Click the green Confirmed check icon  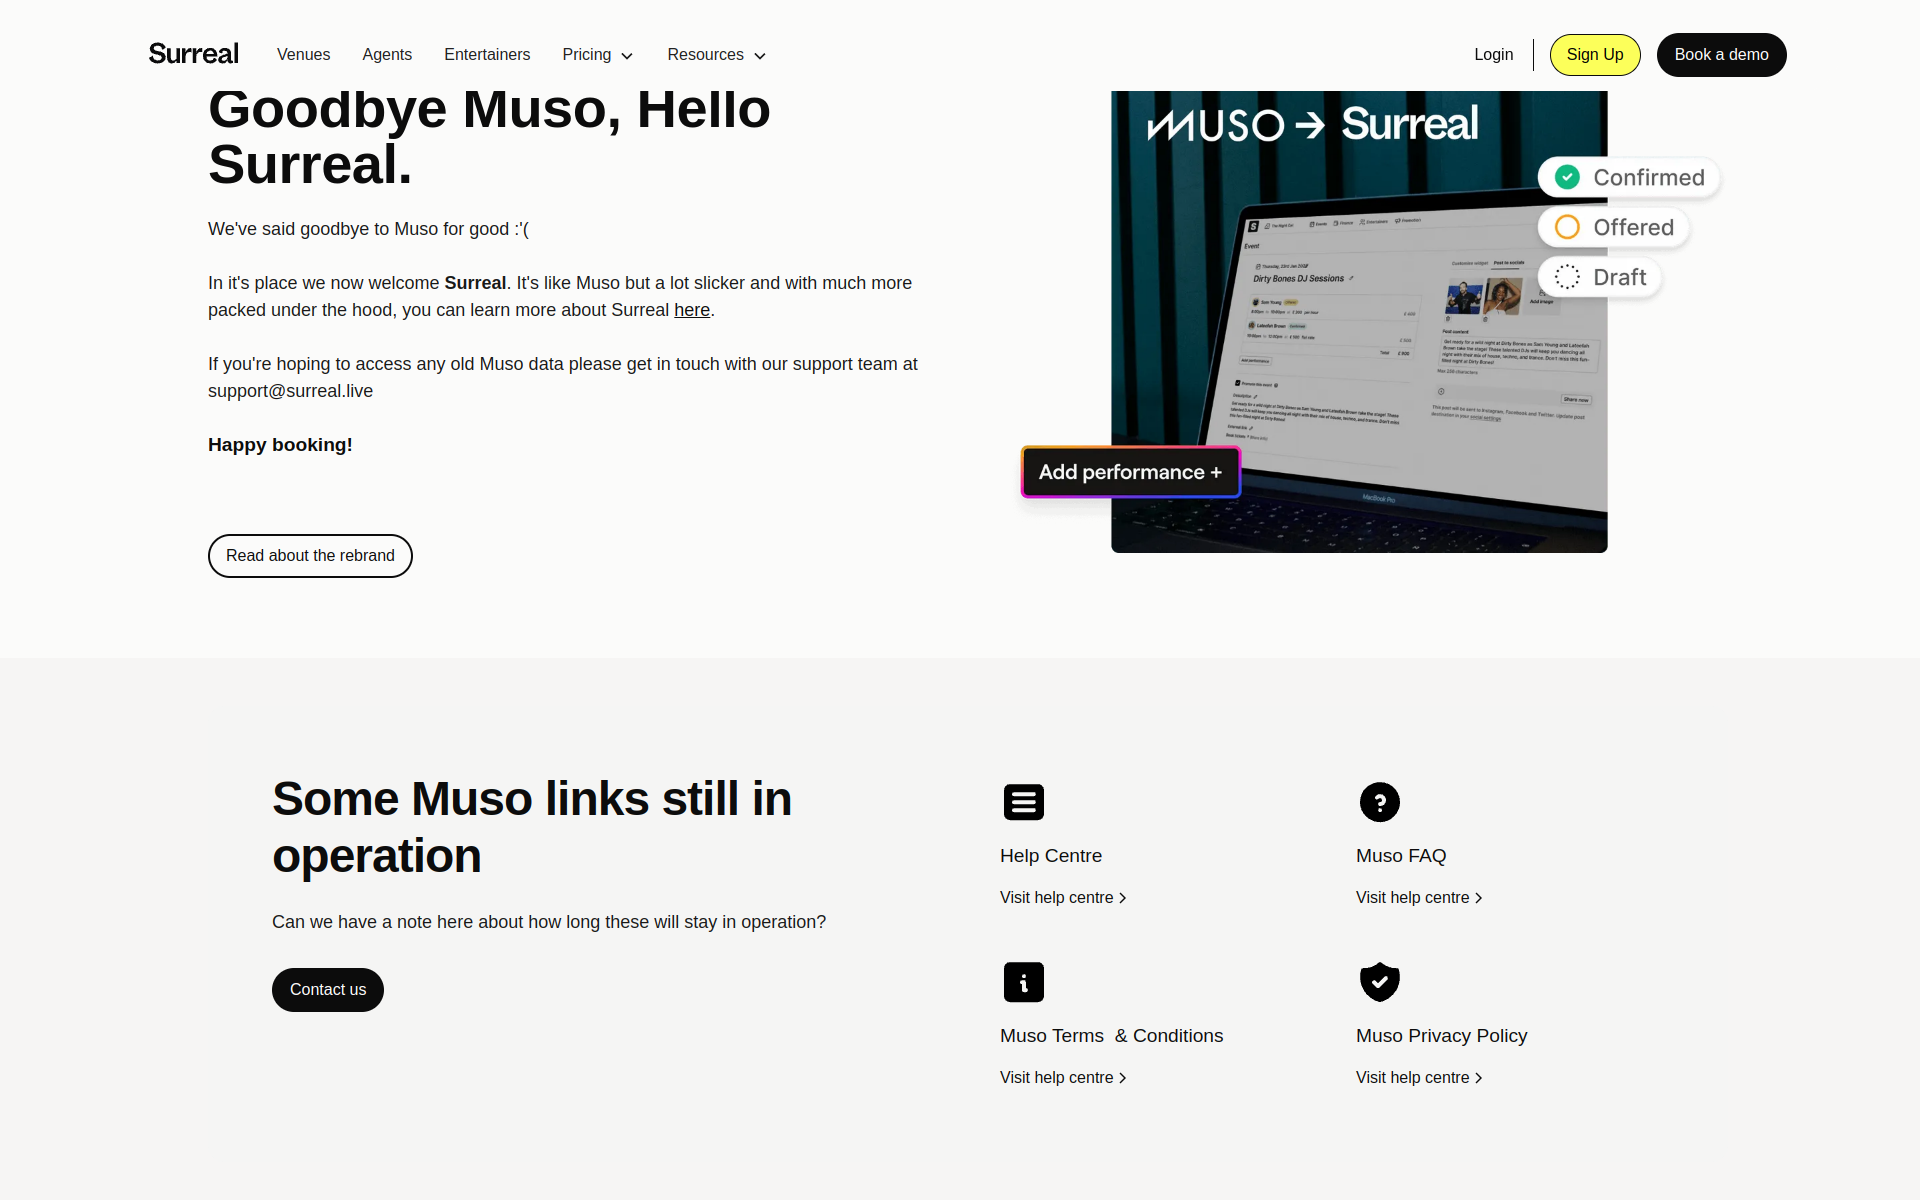click(1567, 177)
